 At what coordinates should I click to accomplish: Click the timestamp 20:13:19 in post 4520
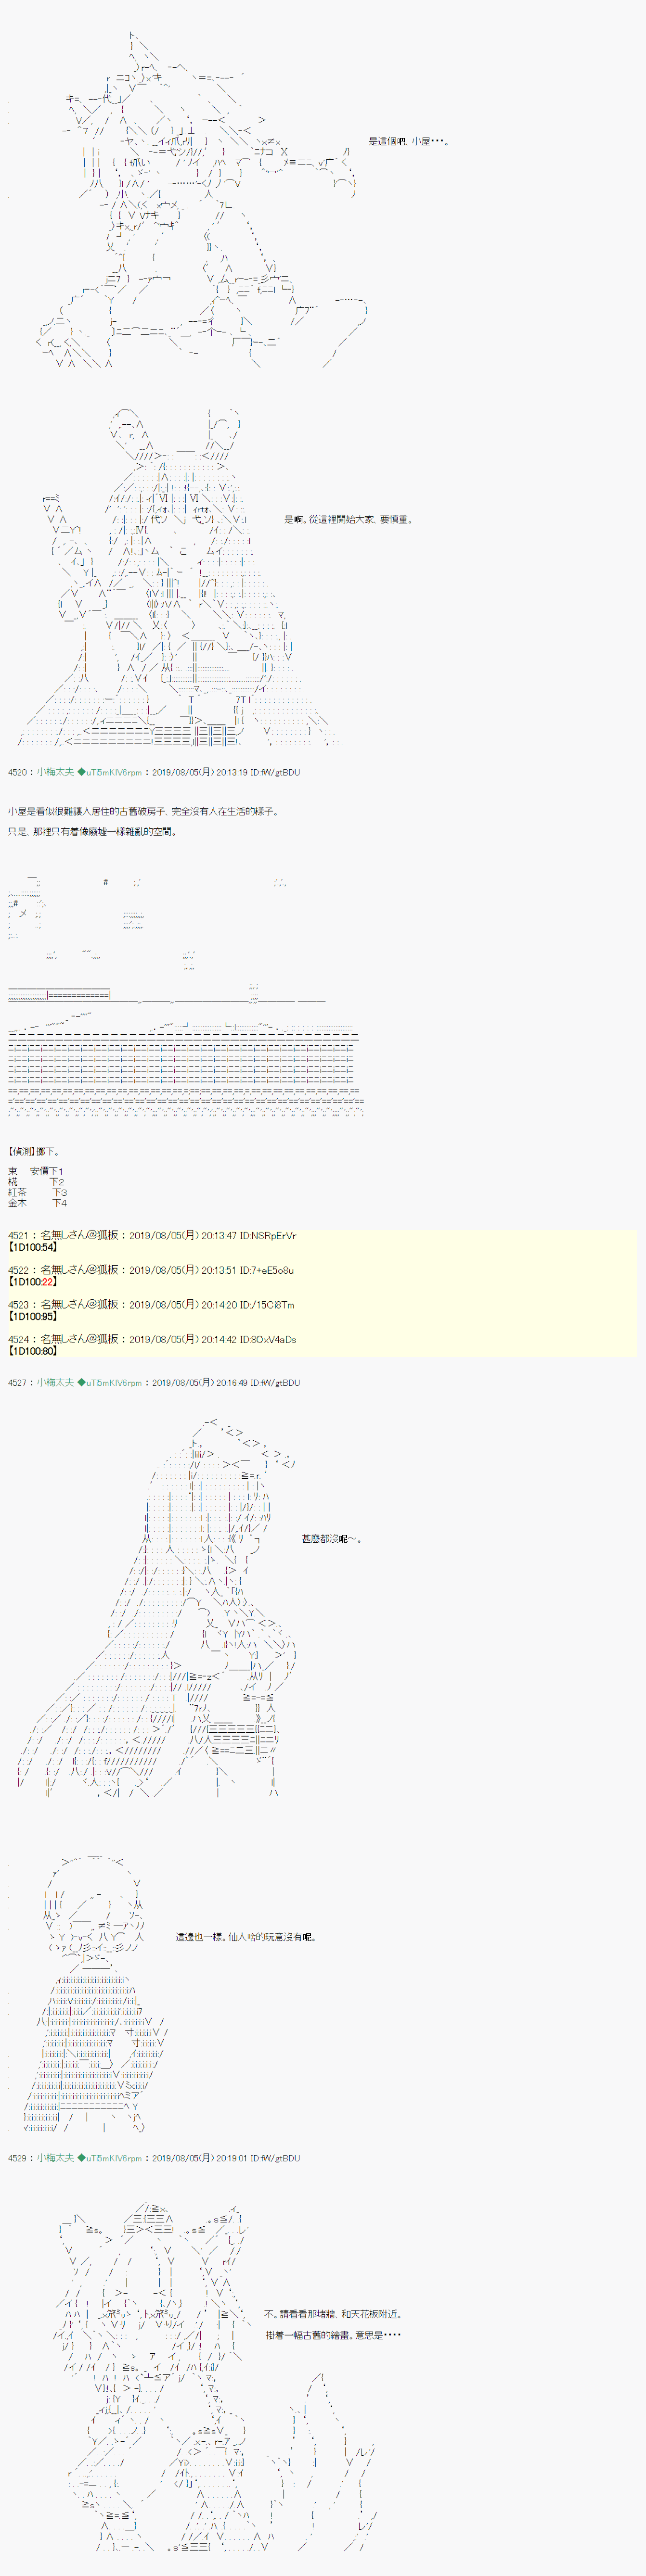pos(234,772)
